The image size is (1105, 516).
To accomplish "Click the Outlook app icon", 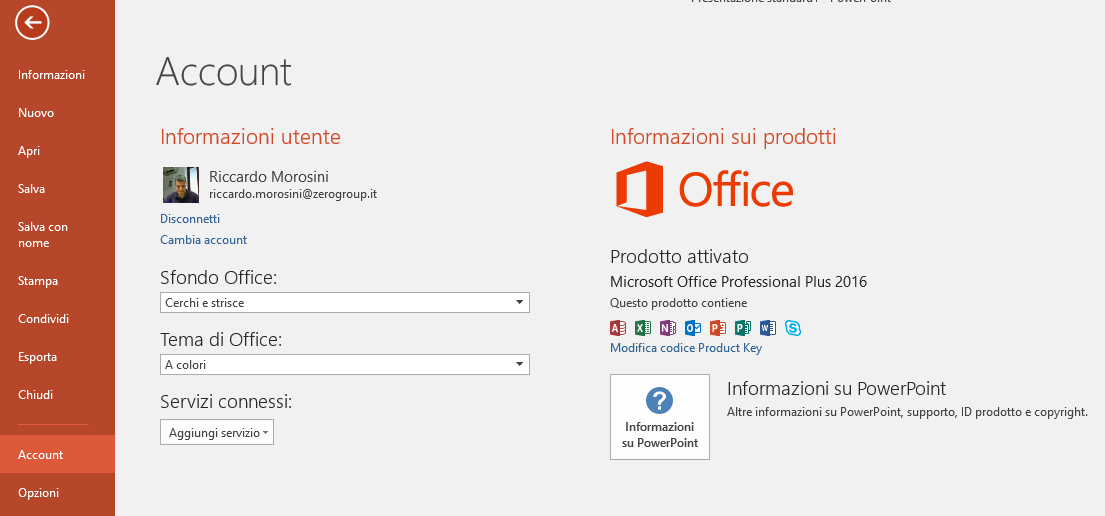I will (x=693, y=328).
